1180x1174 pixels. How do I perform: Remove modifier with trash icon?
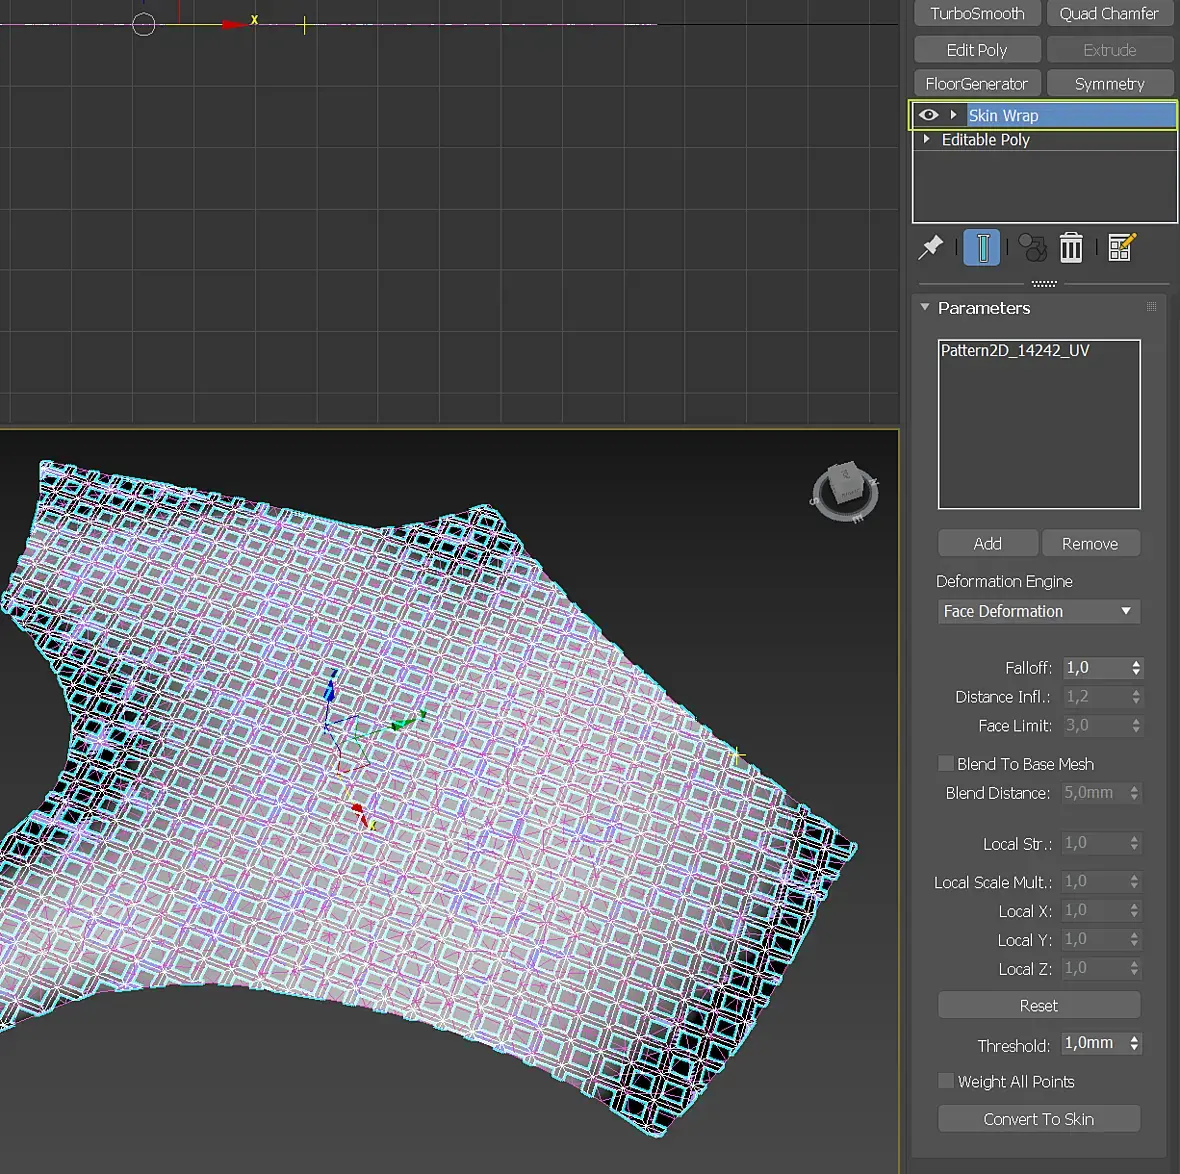pos(1071,247)
